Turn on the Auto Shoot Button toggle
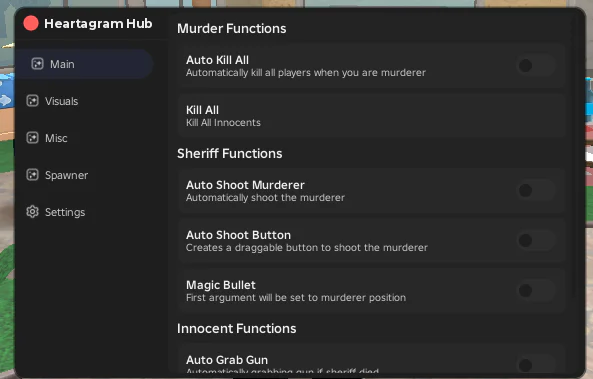Viewport: 593px width, 379px height. pyautogui.click(x=536, y=241)
